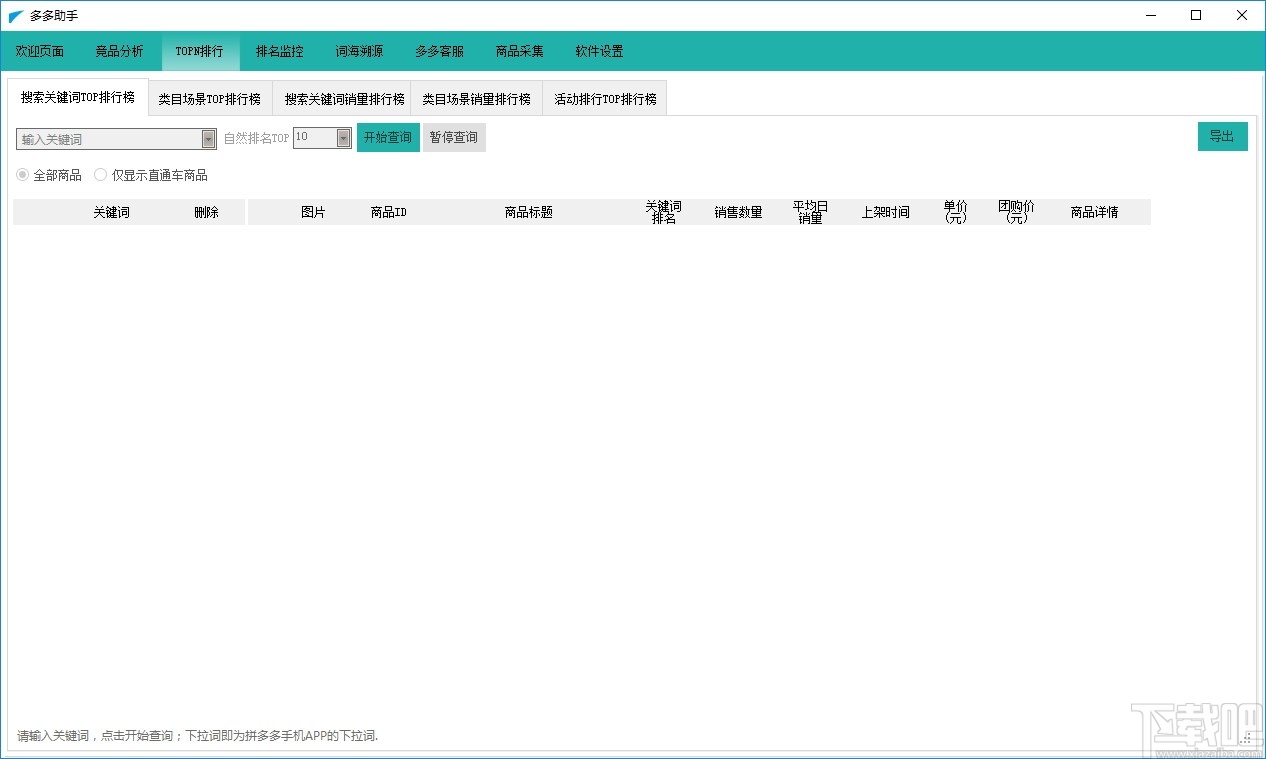This screenshot has height=759, width=1266.
Task: Click the 商品标题 column header
Action: [529, 212]
